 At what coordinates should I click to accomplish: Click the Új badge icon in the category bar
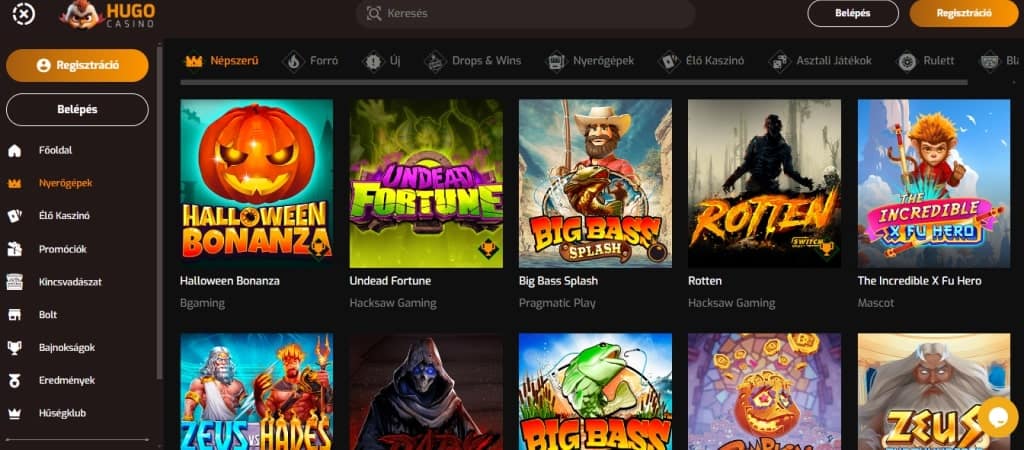coord(373,61)
